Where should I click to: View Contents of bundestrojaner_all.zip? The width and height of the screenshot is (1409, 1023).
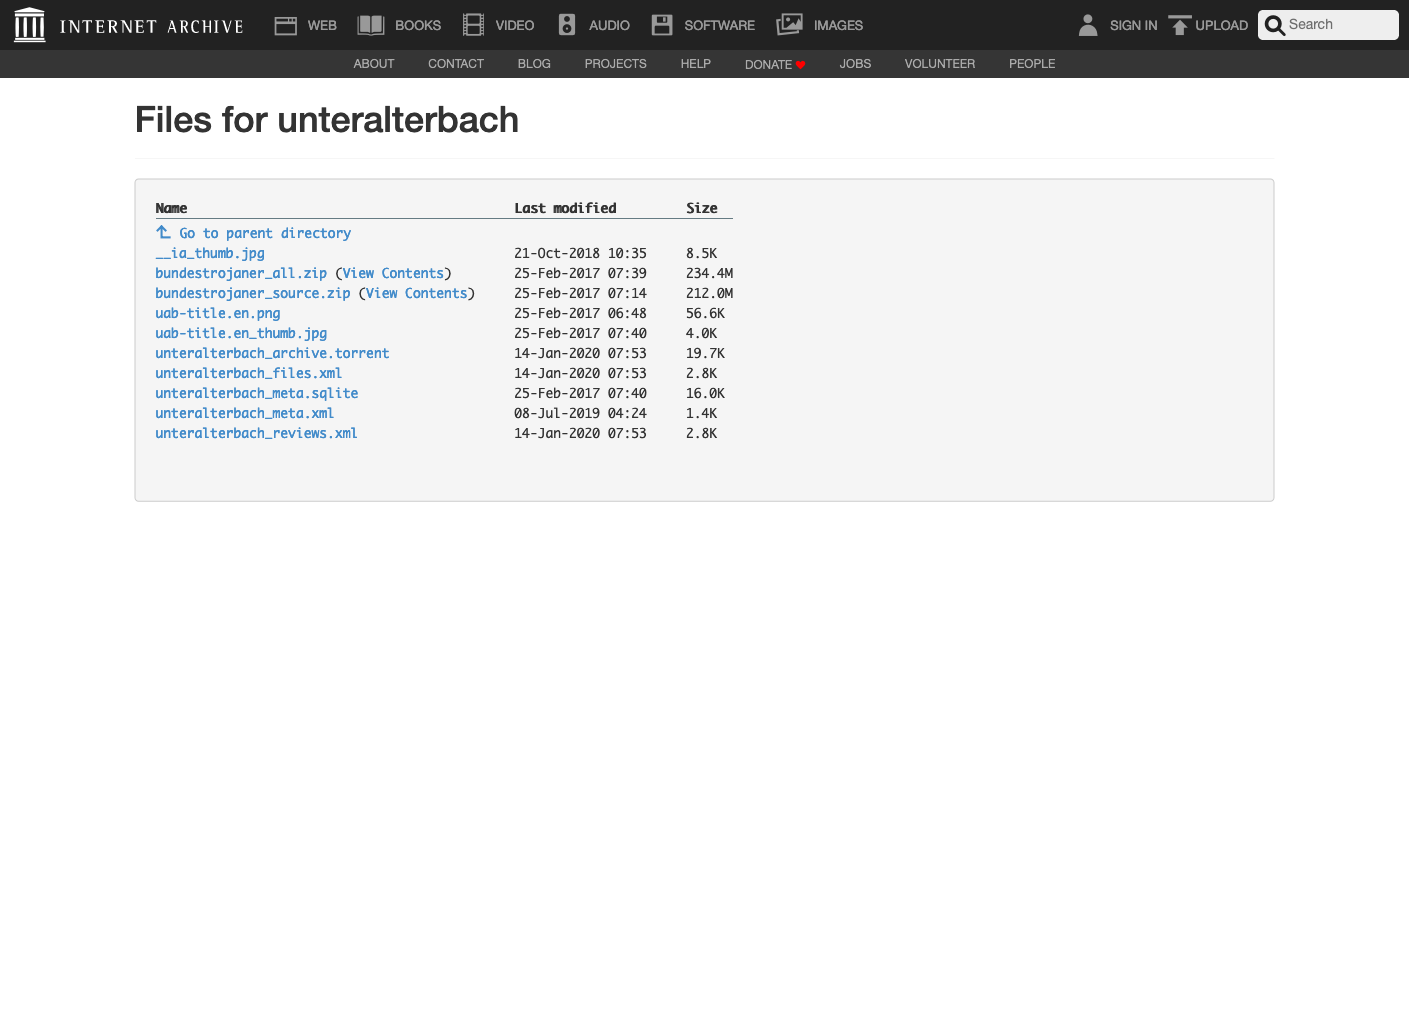coord(393,273)
